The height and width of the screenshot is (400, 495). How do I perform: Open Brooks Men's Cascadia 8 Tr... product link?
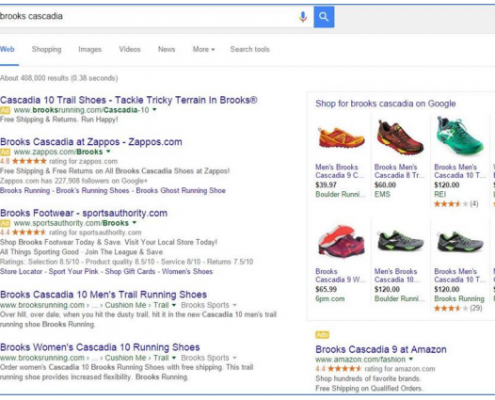pyautogui.click(x=399, y=171)
